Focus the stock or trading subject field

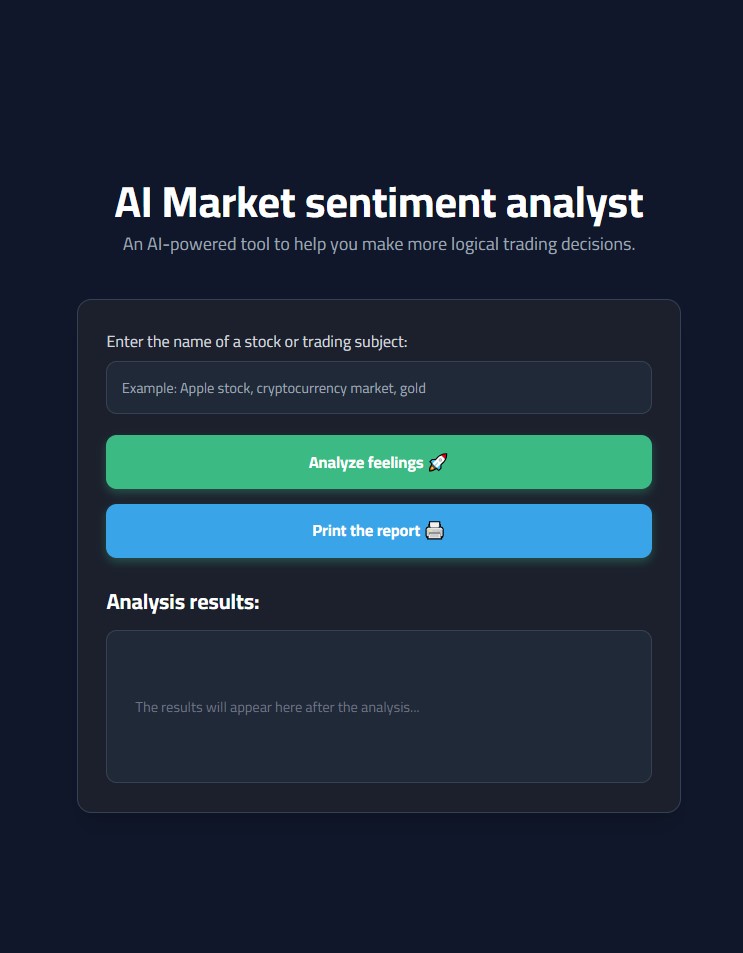click(378, 388)
